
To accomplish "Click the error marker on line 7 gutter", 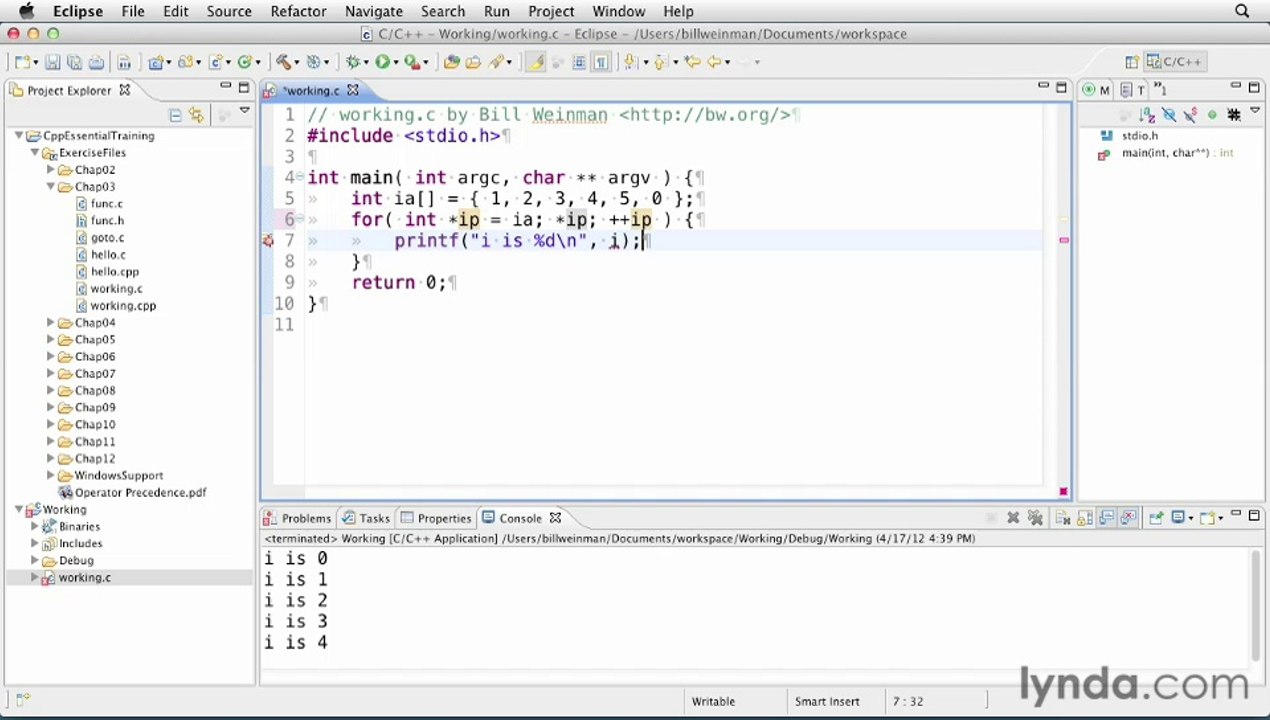I will point(267,241).
